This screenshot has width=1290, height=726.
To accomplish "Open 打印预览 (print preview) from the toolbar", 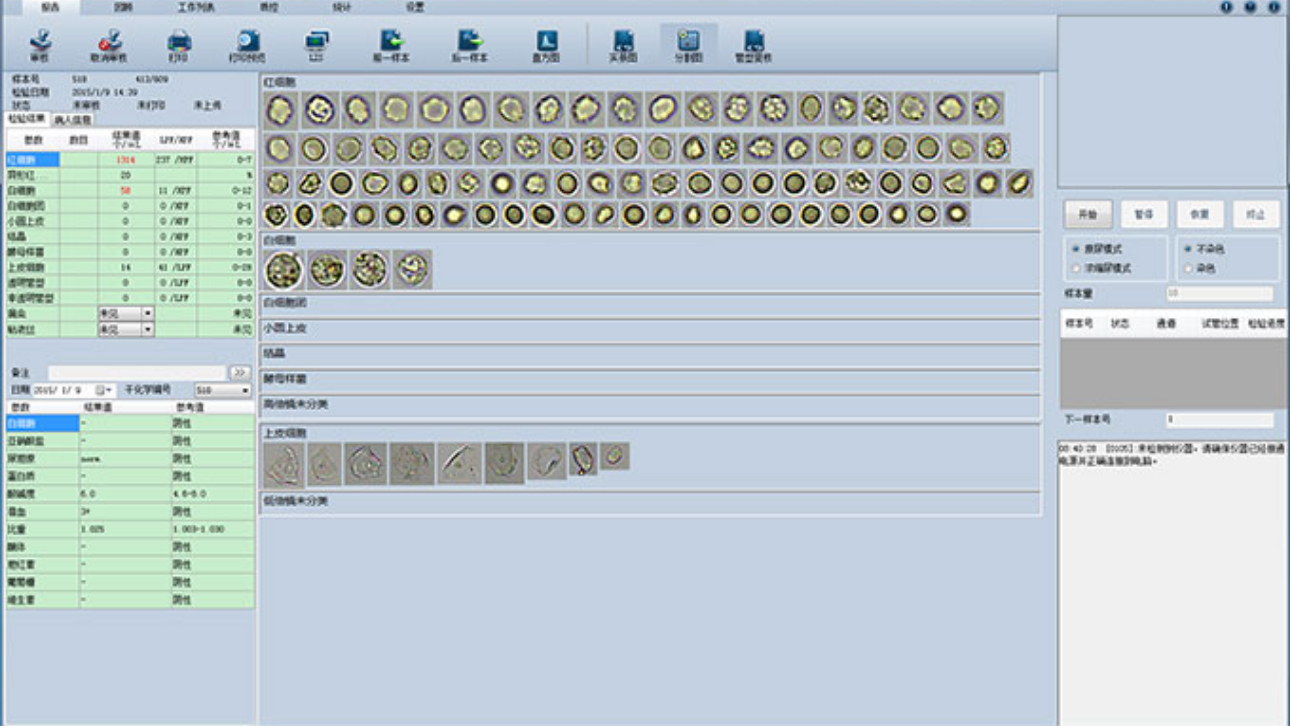I will (247, 45).
